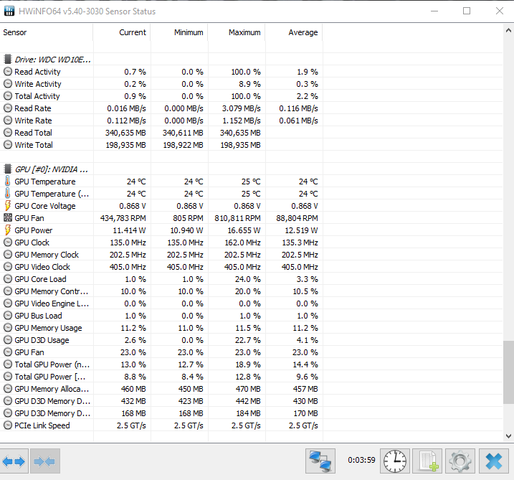The image size is (514, 480).
Task: Minimize the HWiNFO64 Sensor Status window
Action: pos(434,11)
